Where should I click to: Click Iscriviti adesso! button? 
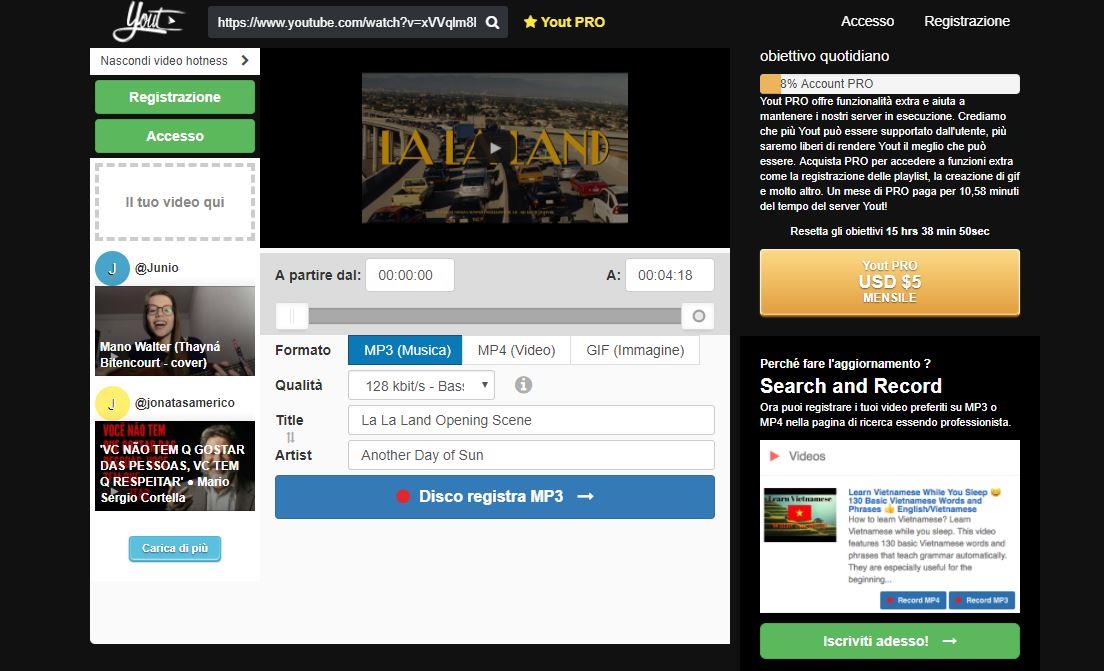(889, 641)
